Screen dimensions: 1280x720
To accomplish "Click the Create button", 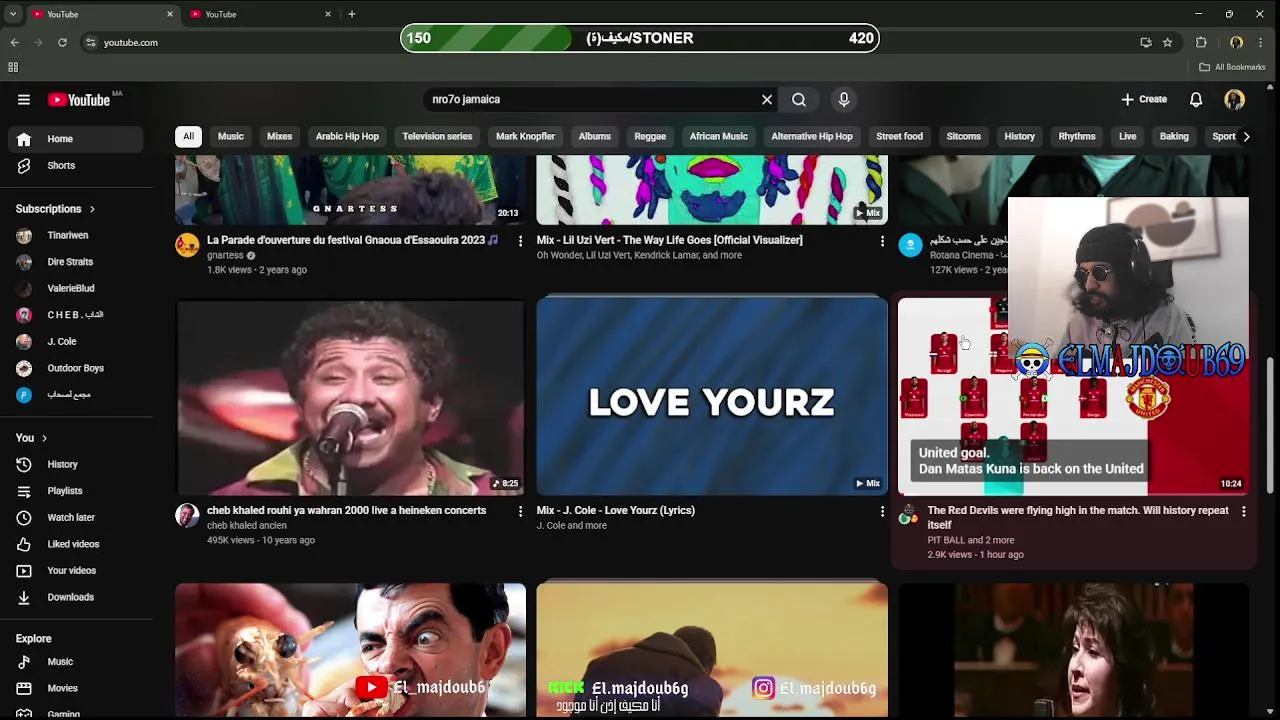I will pyautogui.click(x=1144, y=99).
